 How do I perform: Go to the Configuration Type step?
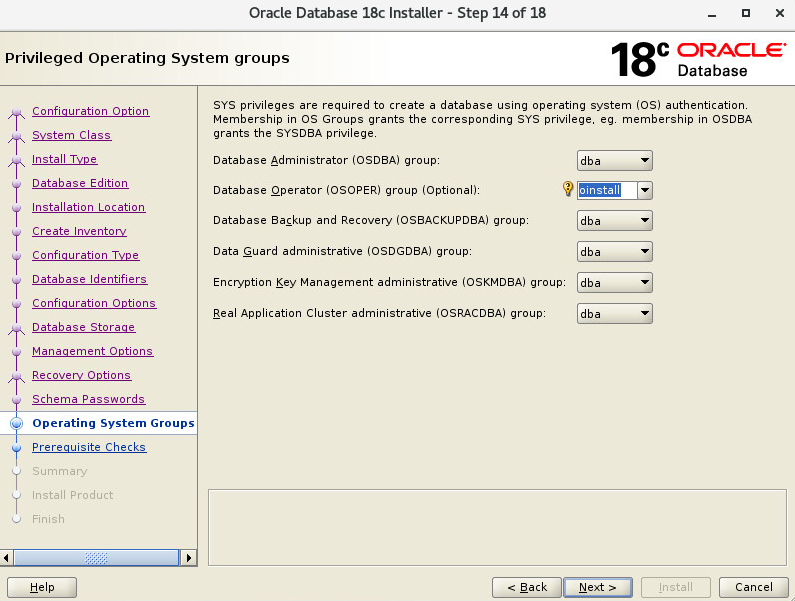coord(86,255)
